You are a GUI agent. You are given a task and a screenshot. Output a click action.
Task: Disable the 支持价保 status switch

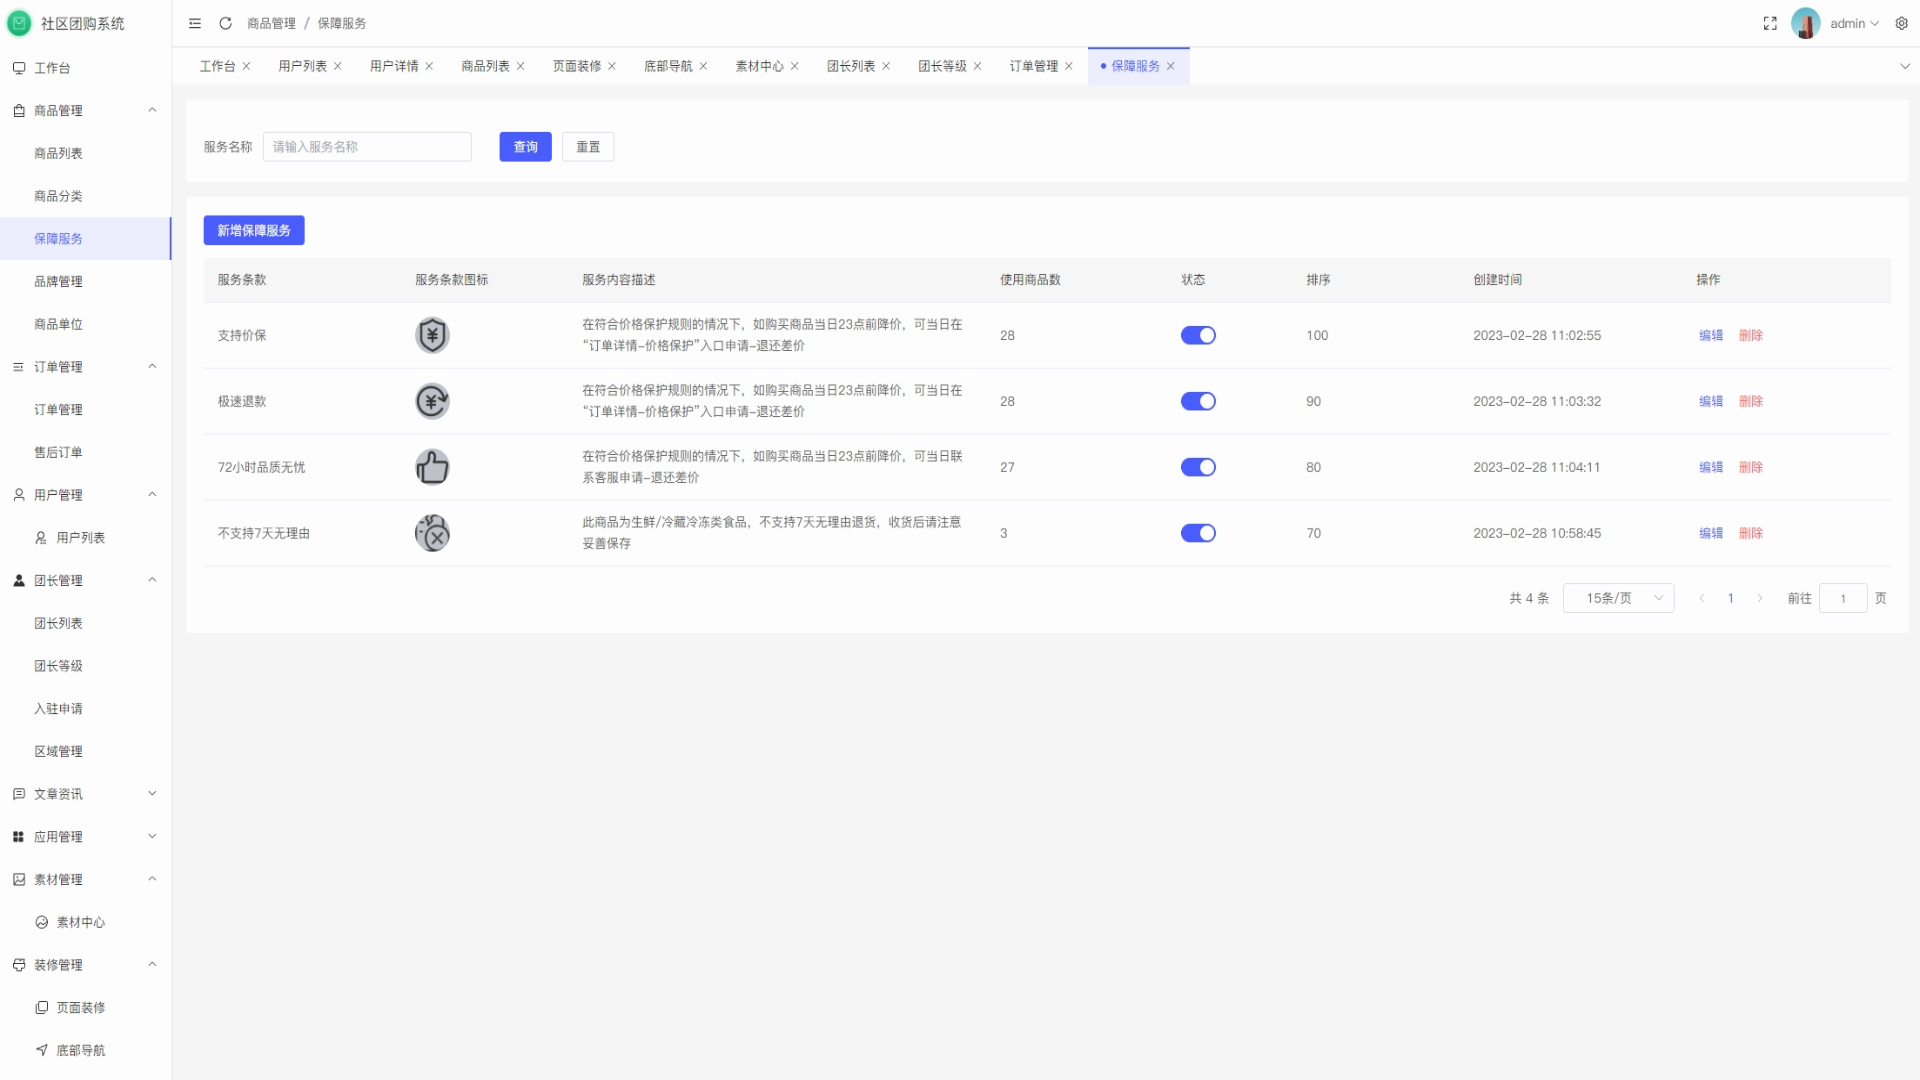pos(1198,335)
